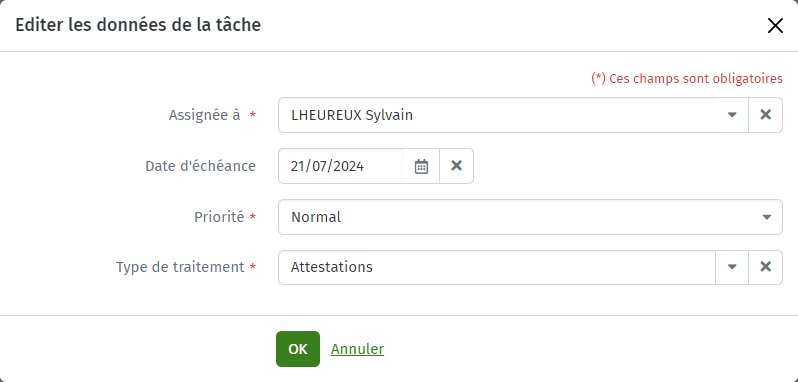Clear the Assignée à selection
The width and height of the screenshot is (798, 382).
click(765, 115)
